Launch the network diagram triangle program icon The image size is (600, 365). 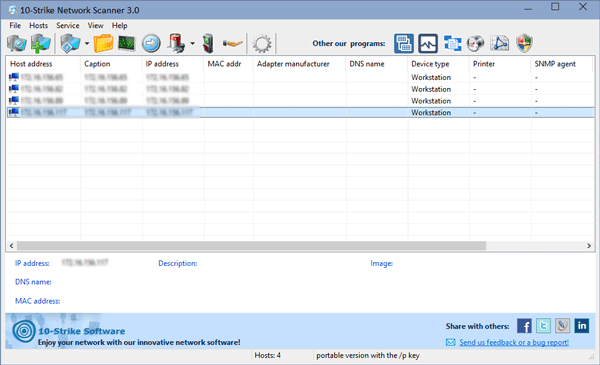(500, 43)
